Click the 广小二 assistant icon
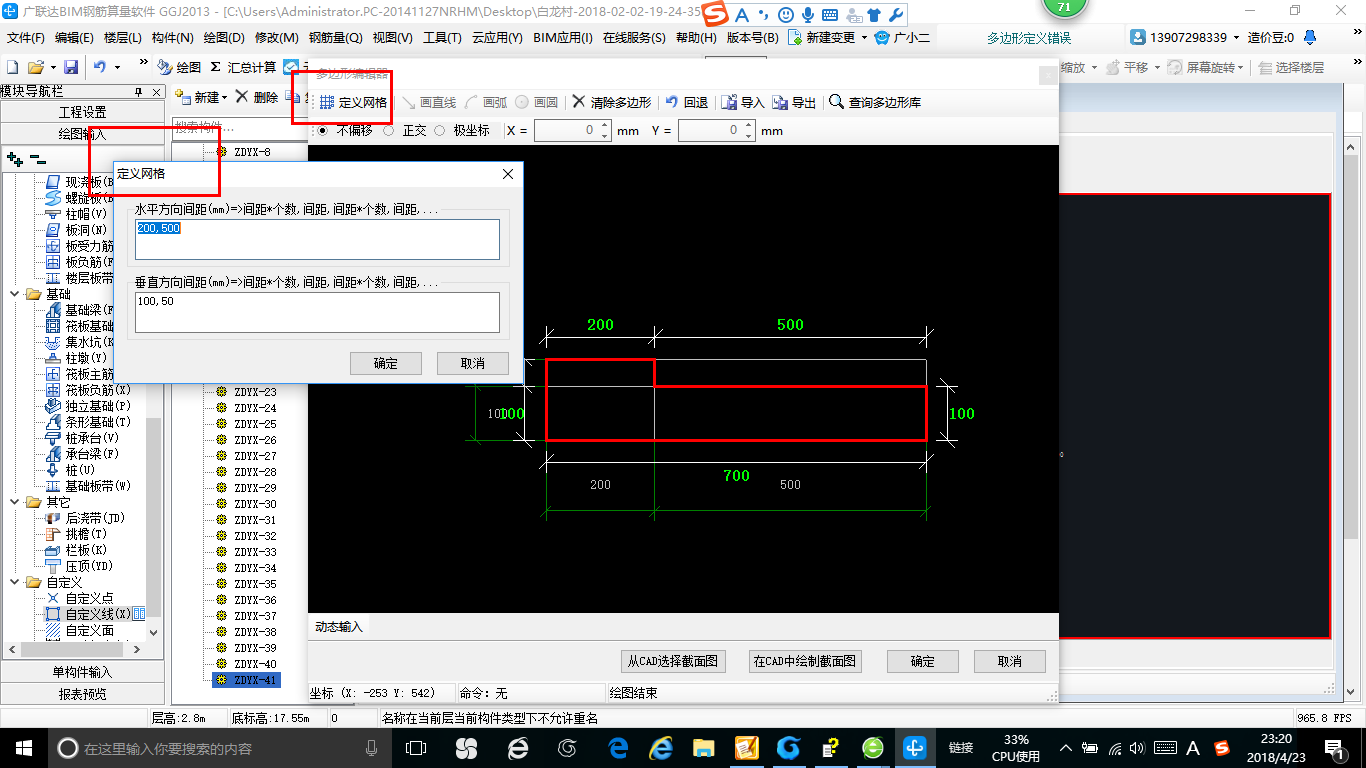Screen dimensions: 1366x768 (x=902, y=37)
